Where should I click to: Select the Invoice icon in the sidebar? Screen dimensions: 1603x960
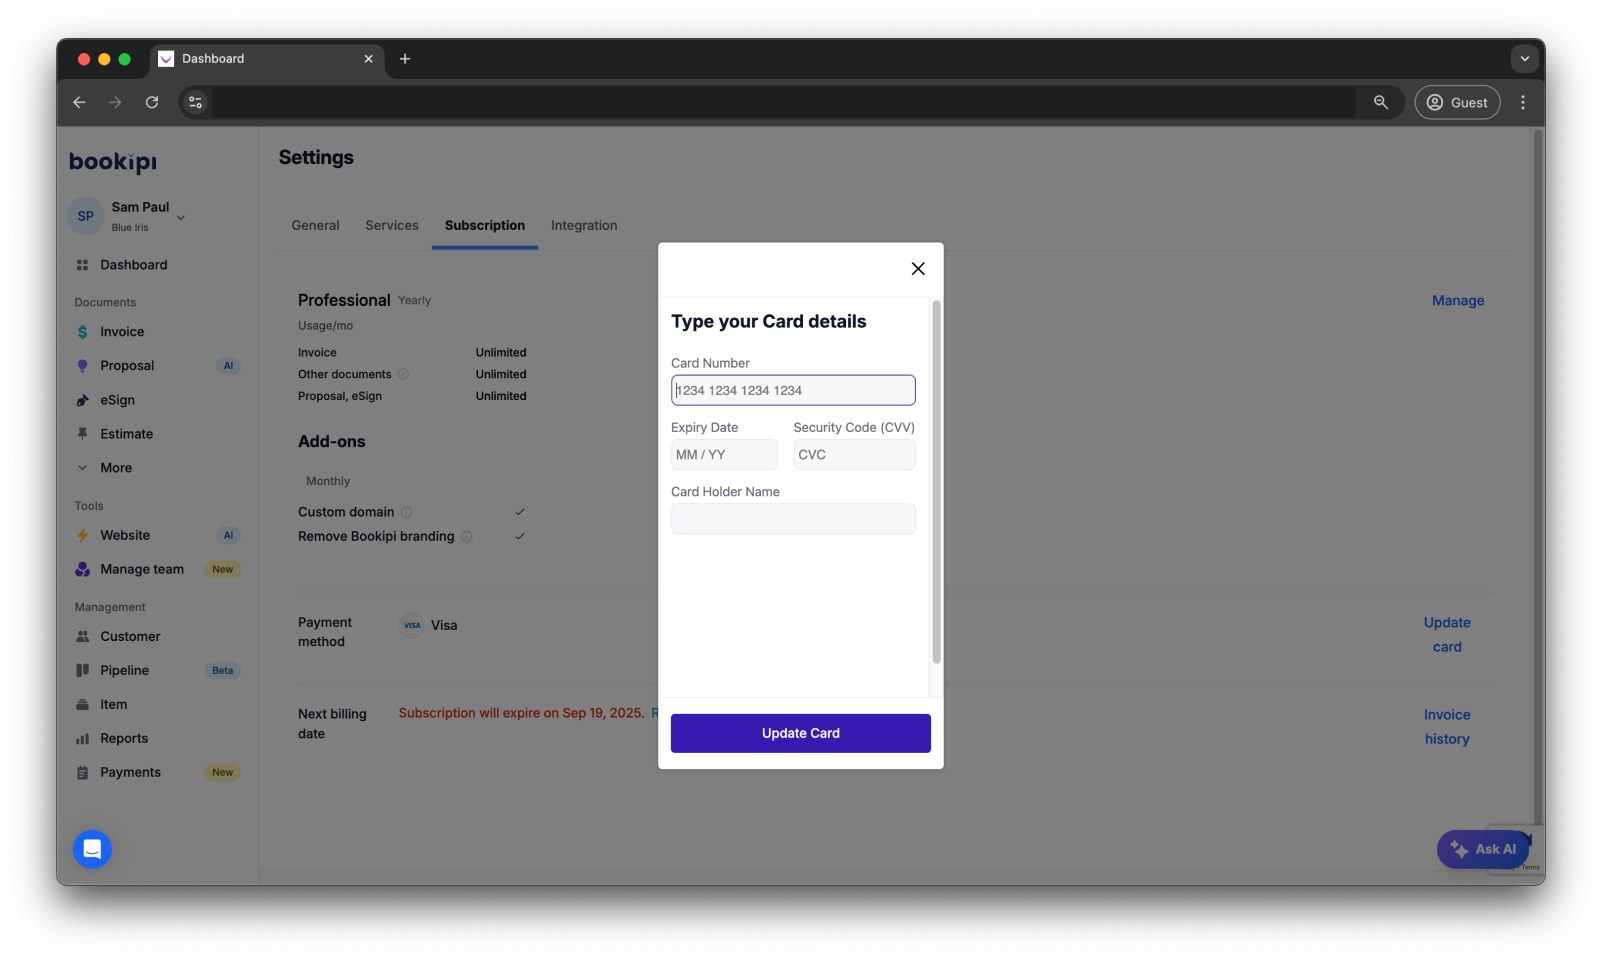pyautogui.click(x=82, y=331)
